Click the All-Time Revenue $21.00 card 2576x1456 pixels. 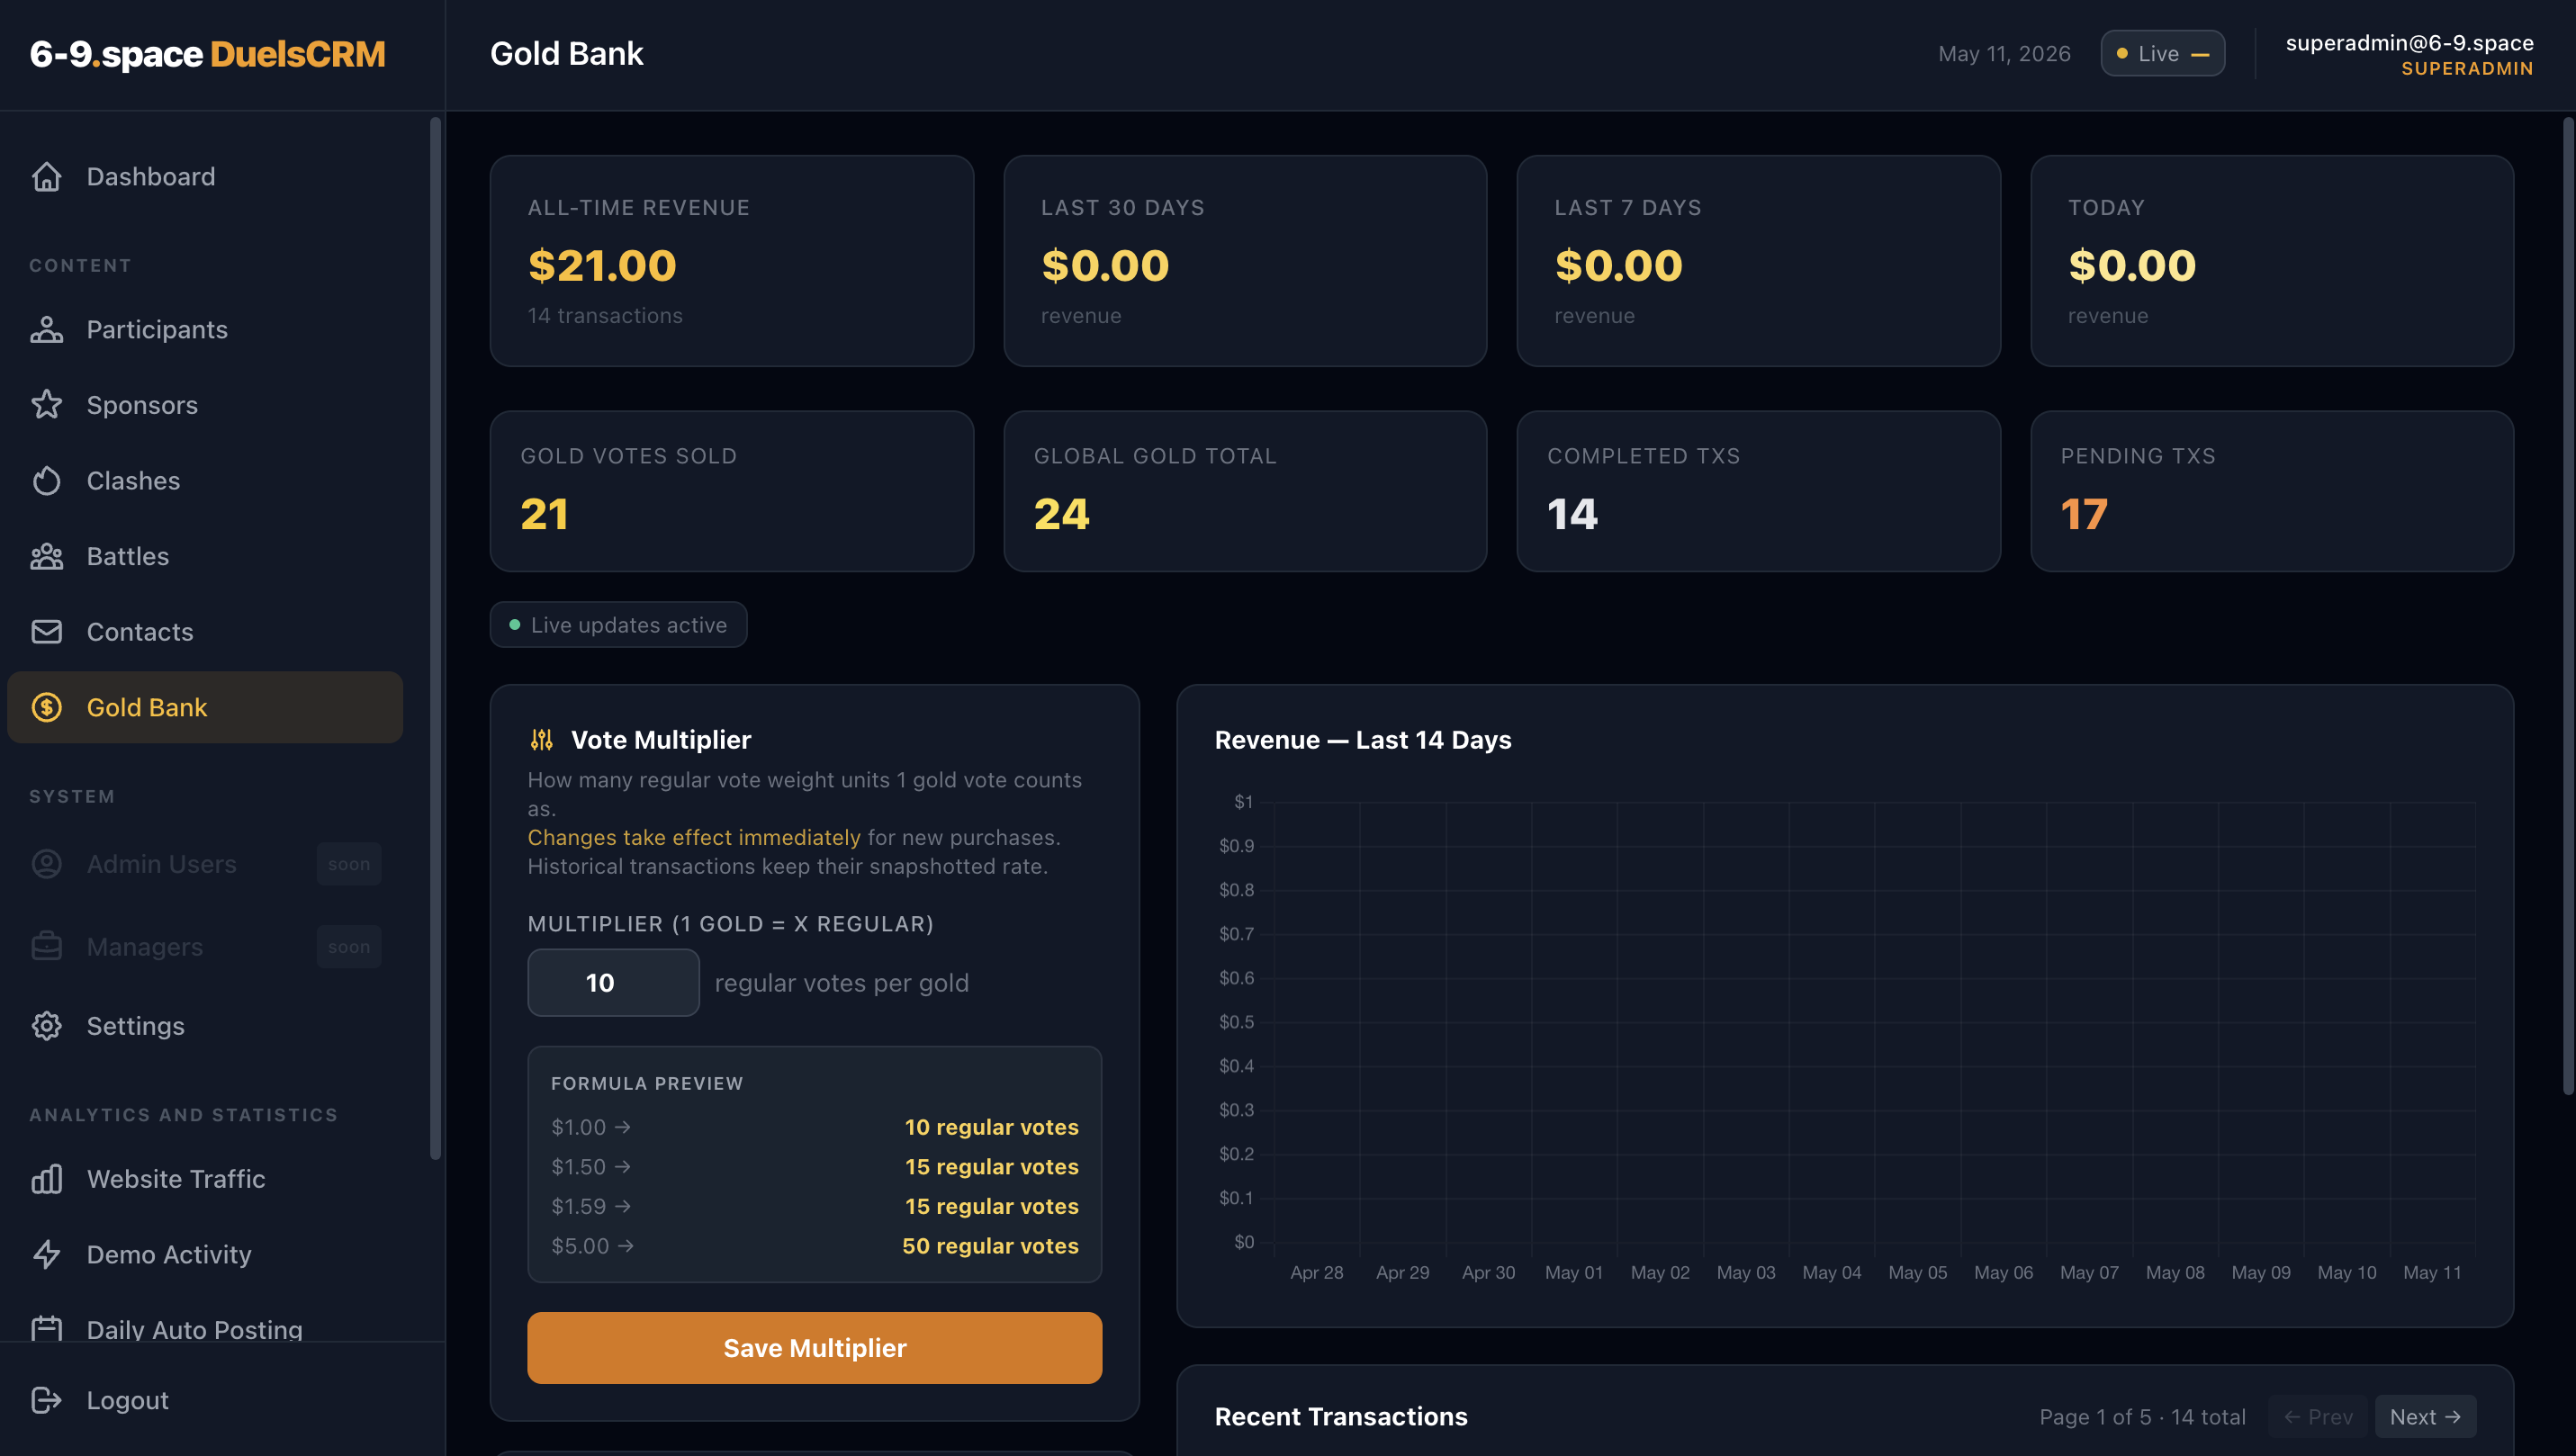(x=732, y=261)
